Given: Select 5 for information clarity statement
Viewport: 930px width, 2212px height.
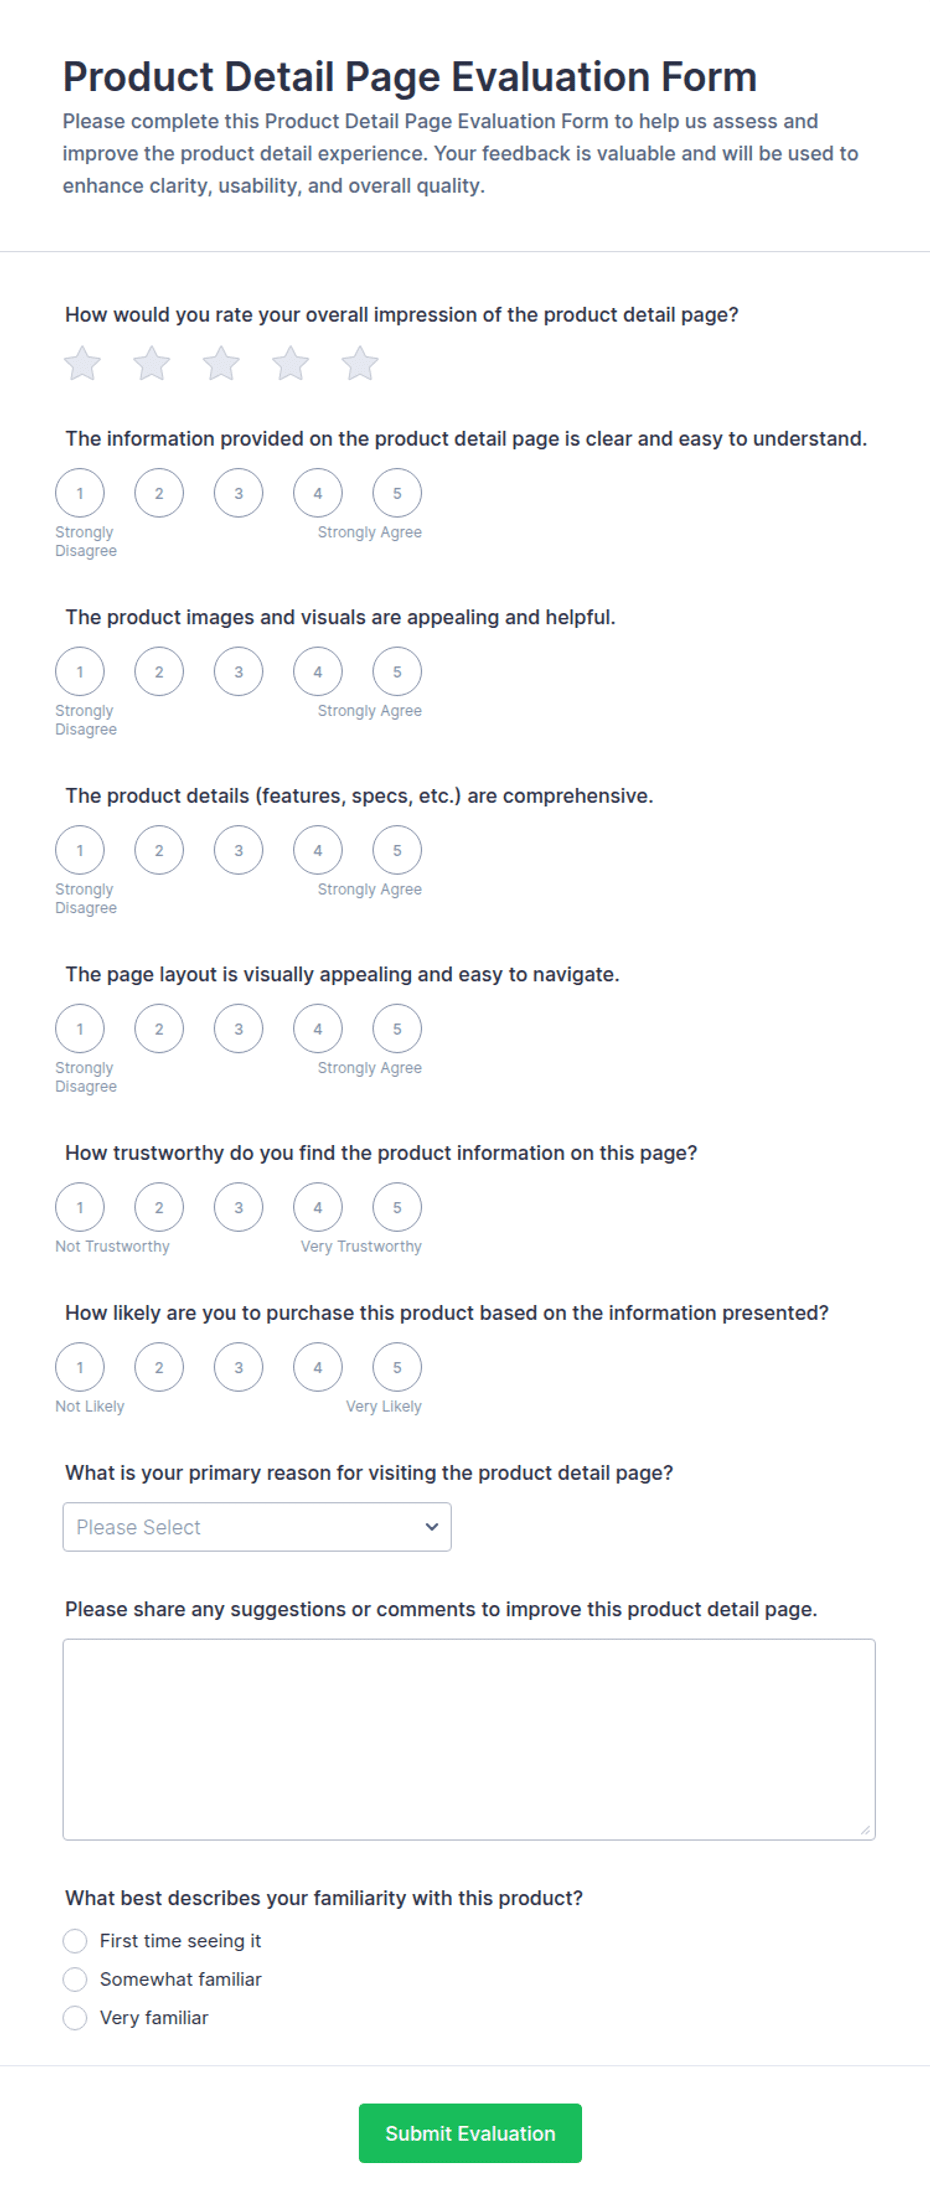Looking at the screenshot, I should coord(397,493).
